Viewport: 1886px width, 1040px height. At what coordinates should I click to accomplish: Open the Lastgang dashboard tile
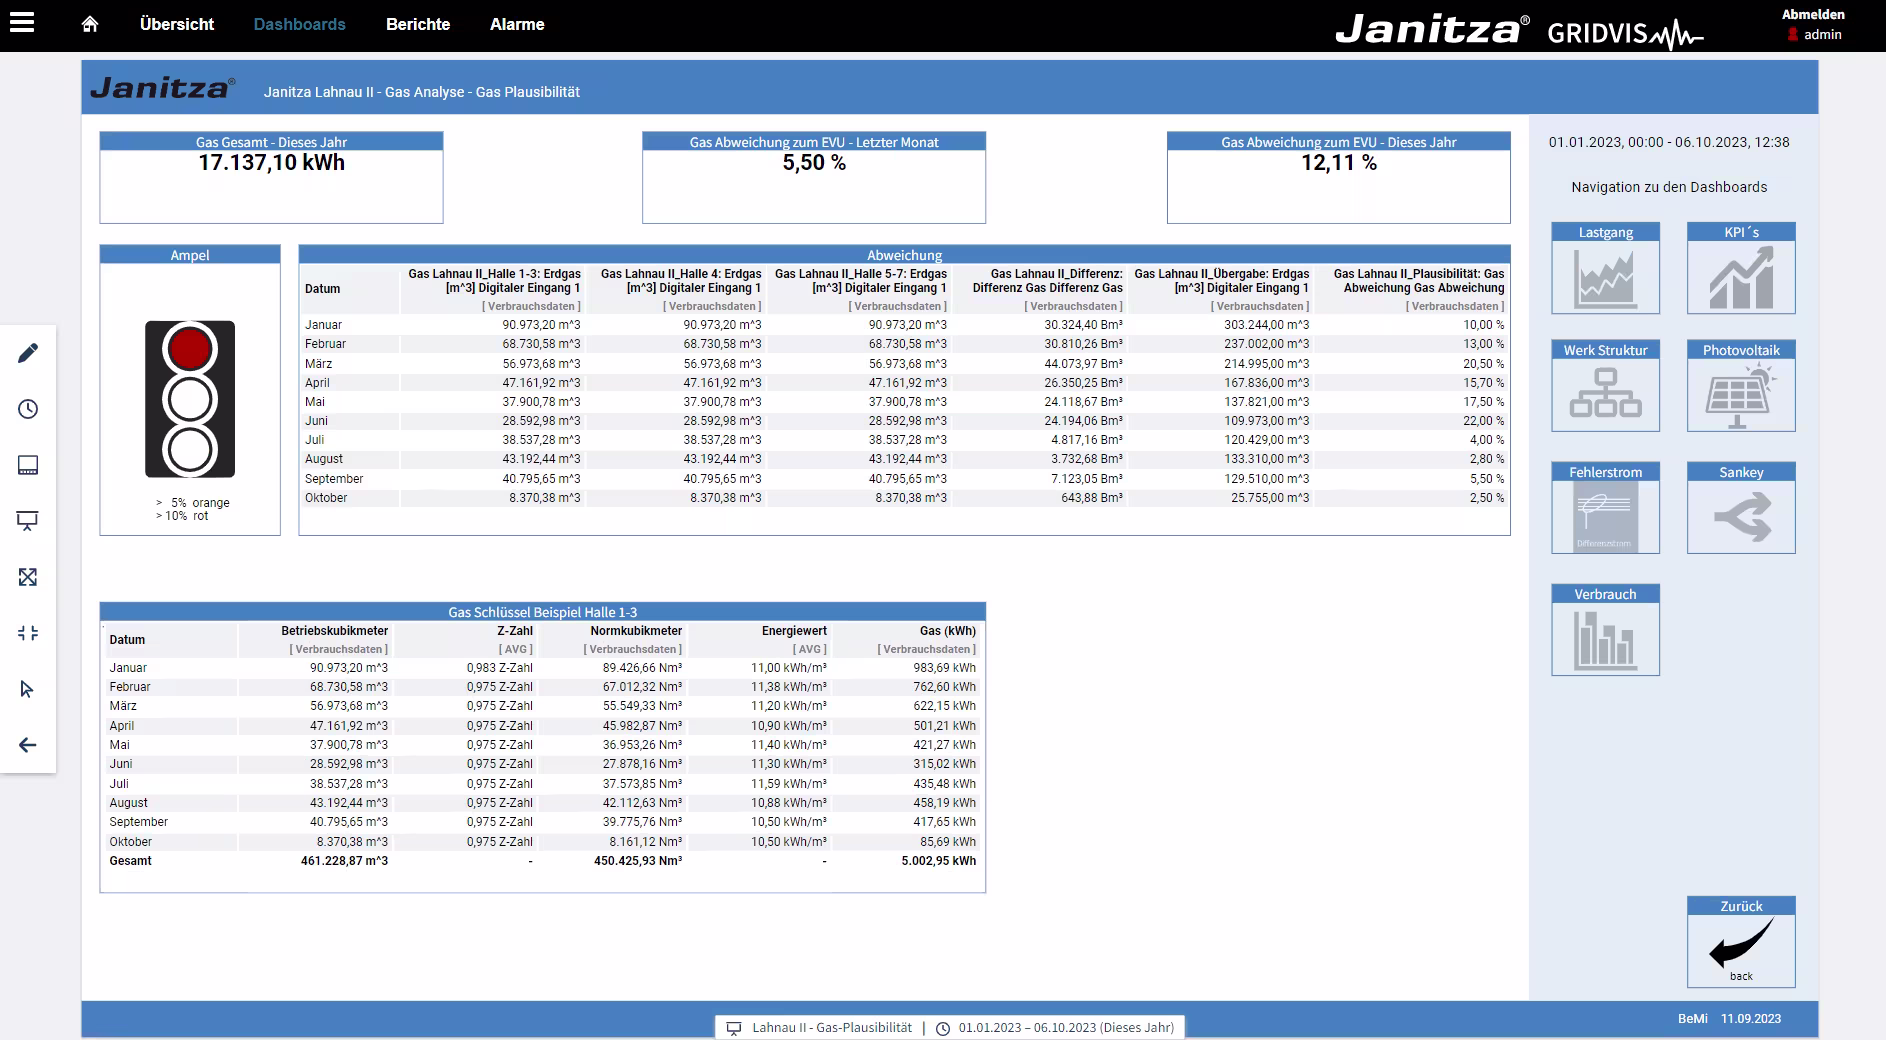[1605, 268]
